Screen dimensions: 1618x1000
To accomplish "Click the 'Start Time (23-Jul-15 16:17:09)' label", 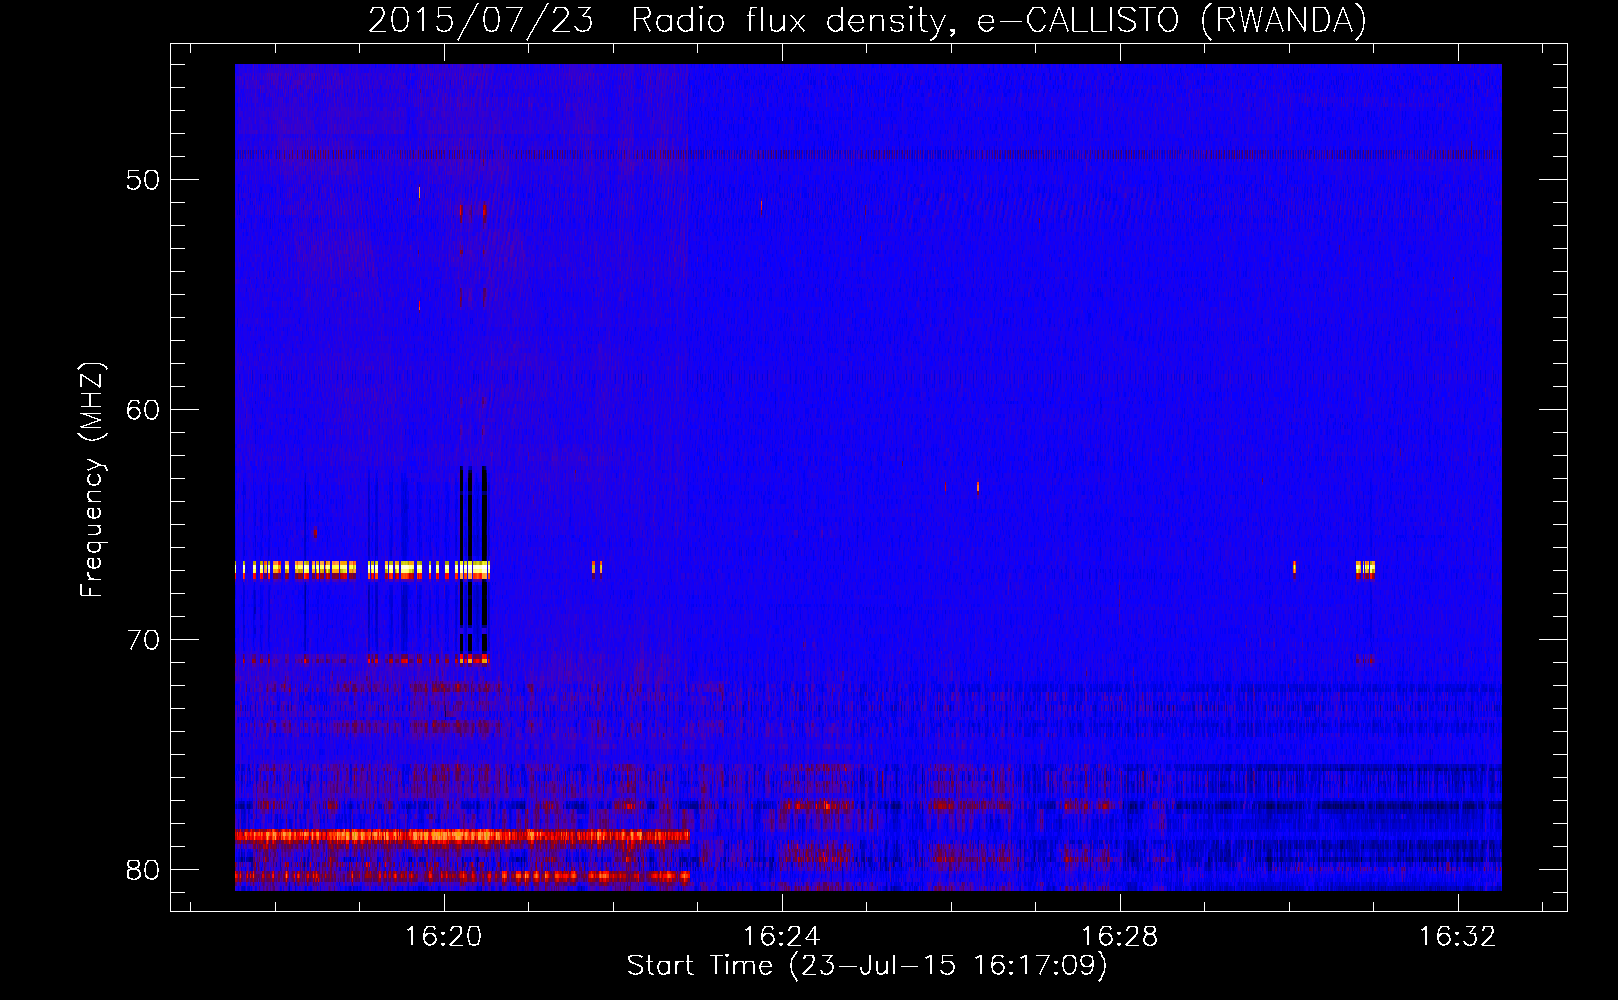I will tap(867, 966).
